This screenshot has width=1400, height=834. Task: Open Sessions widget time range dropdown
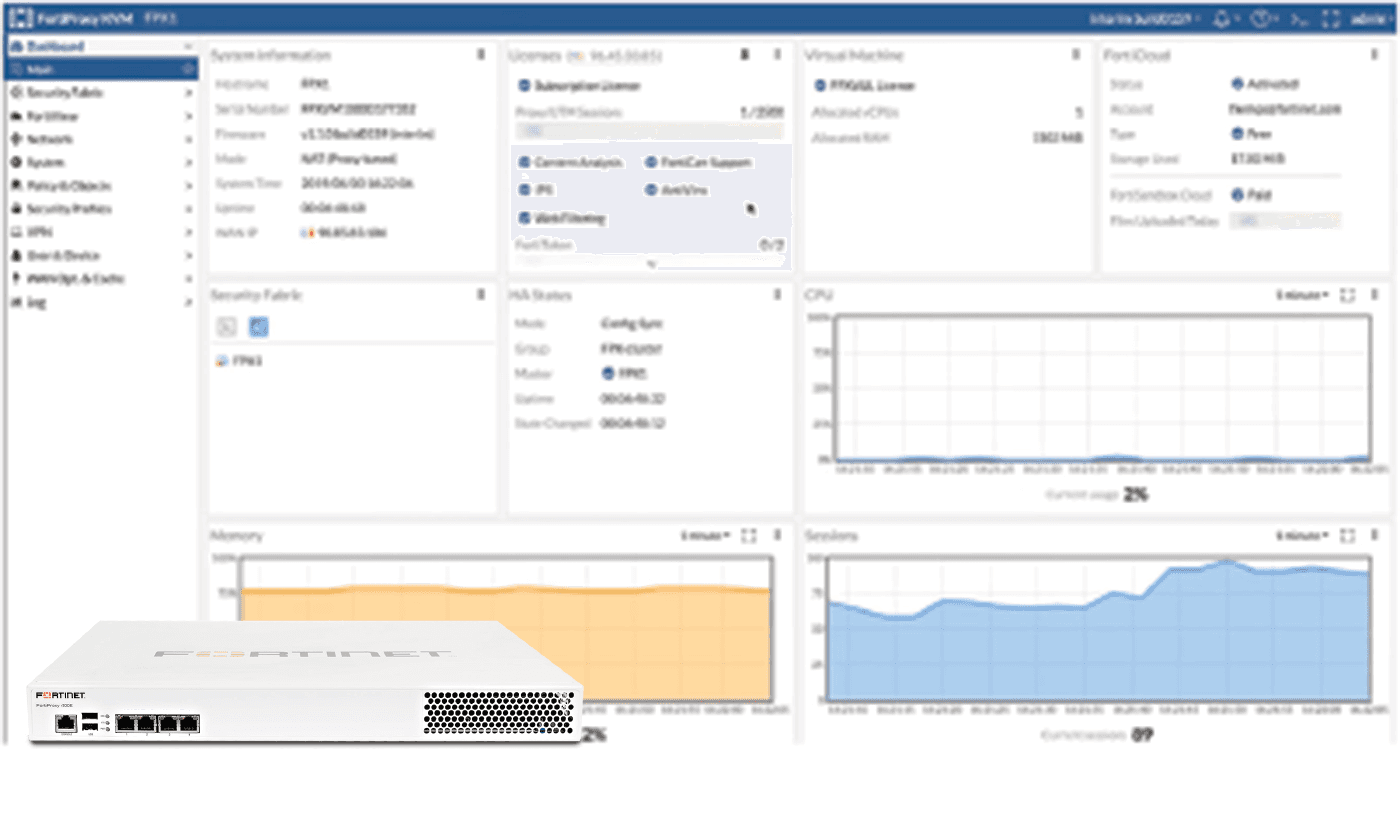pos(1303,536)
